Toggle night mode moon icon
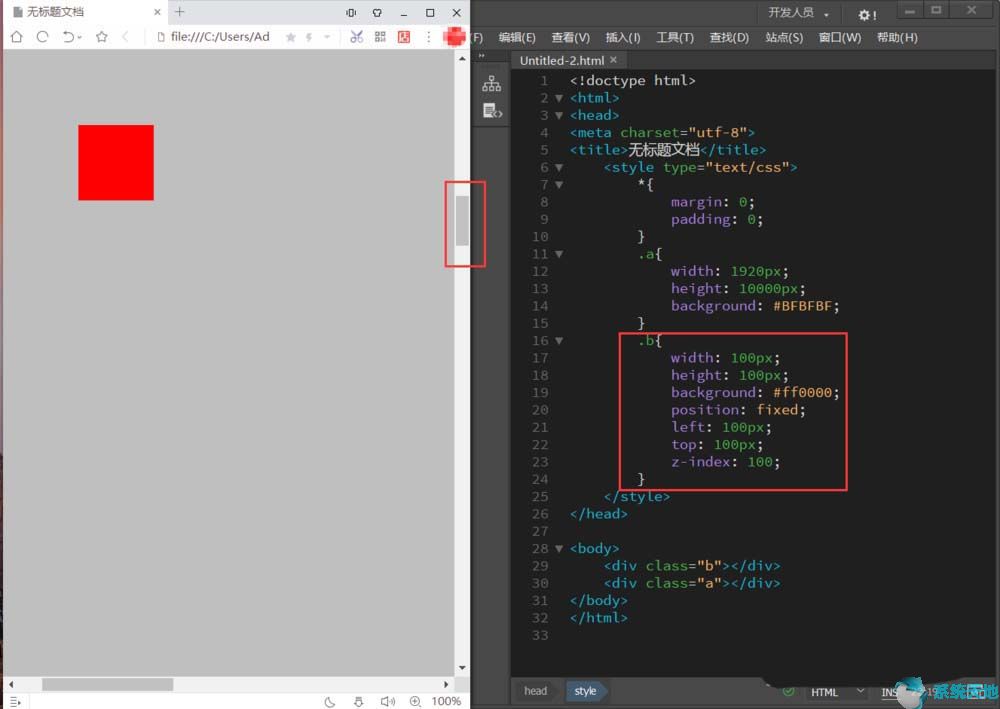1000x709 pixels. coord(330,702)
